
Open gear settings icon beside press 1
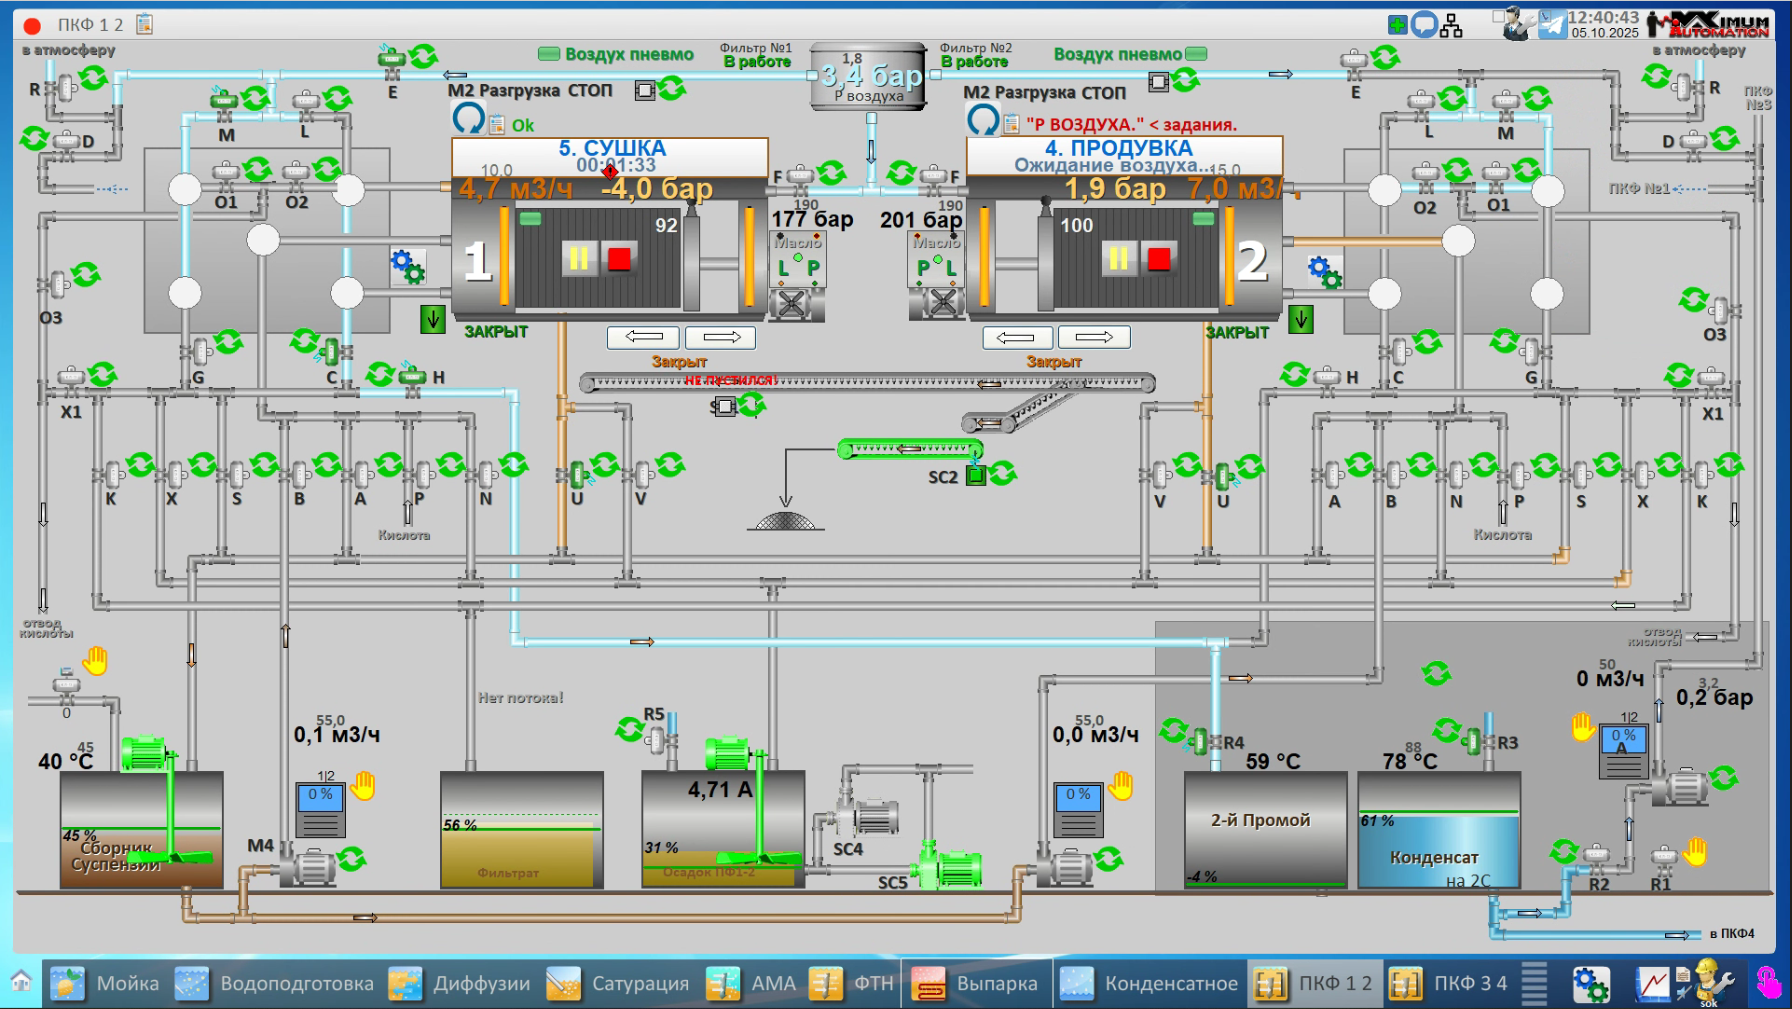click(x=407, y=266)
